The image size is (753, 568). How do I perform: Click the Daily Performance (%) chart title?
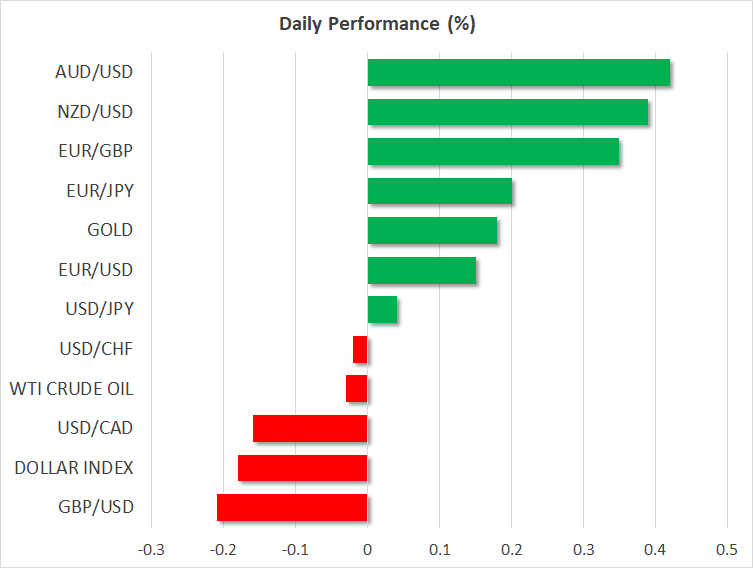point(376,24)
